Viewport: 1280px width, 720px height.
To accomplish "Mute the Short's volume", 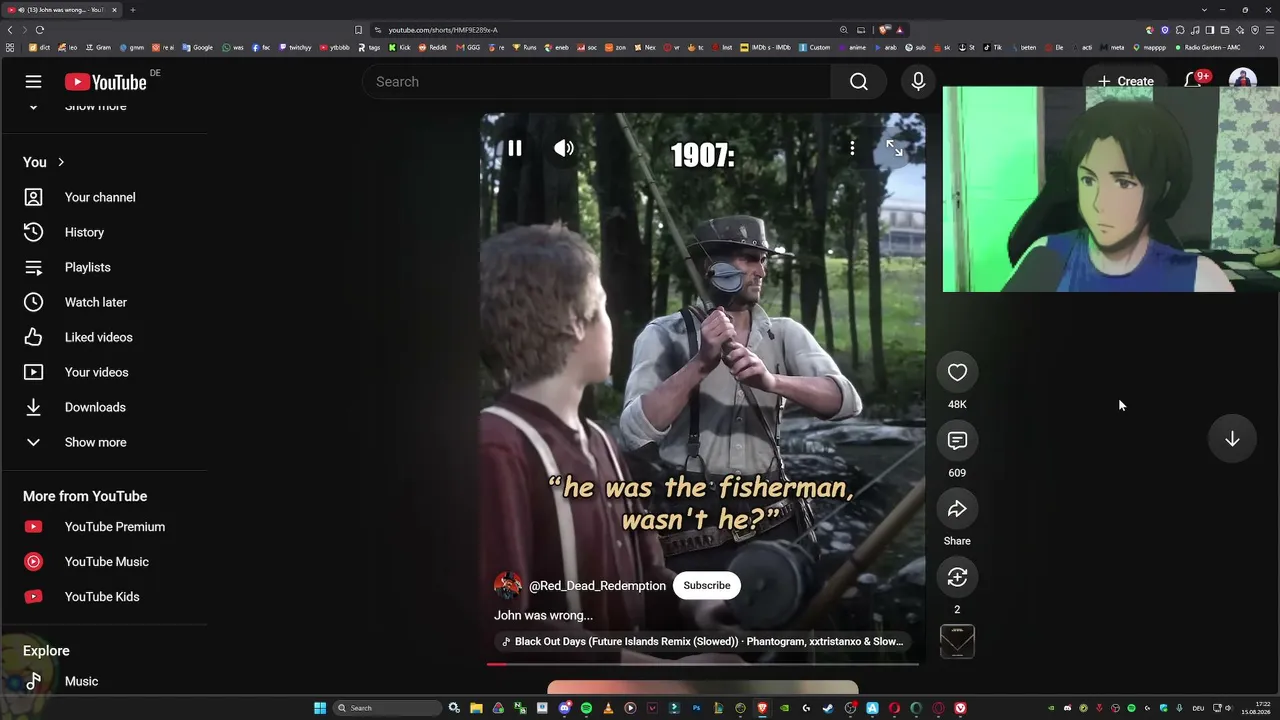I will [x=564, y=148].
